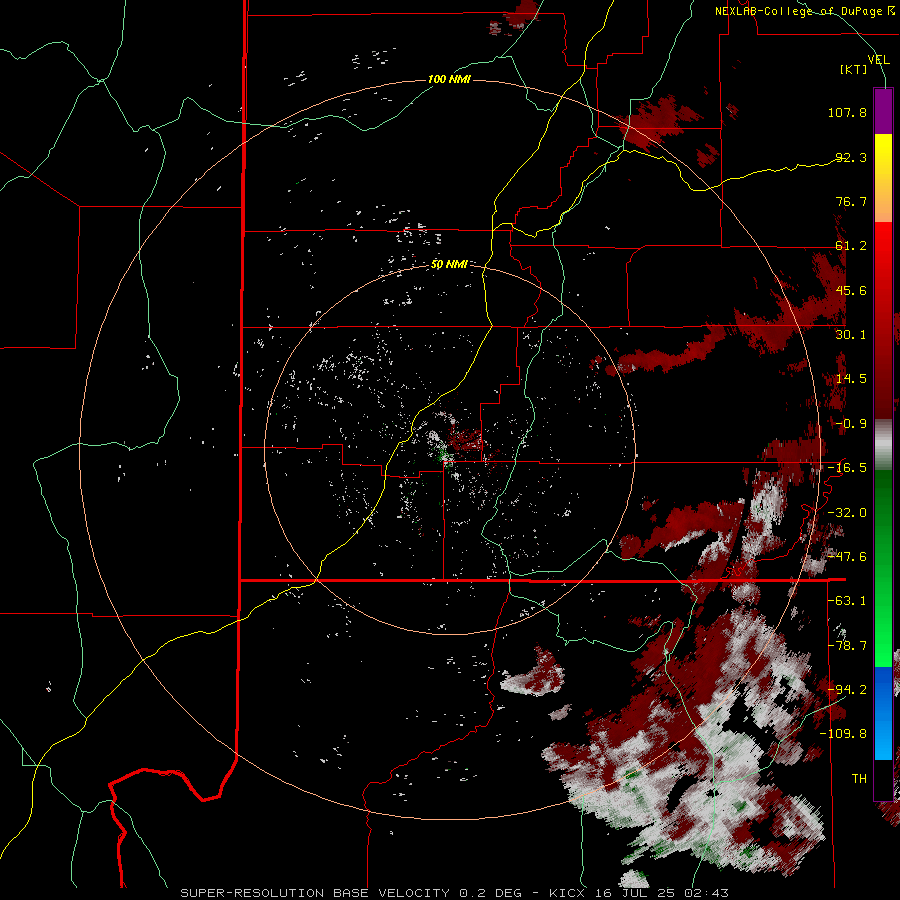Pick the purple segment of color bar
Viewport: 900px width, 900px height.
coord(883,111)
